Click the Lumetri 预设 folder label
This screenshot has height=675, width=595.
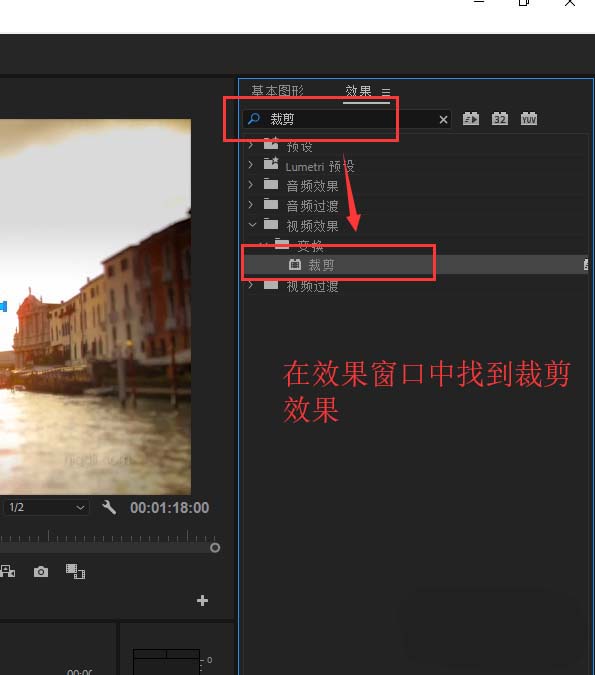320,166
